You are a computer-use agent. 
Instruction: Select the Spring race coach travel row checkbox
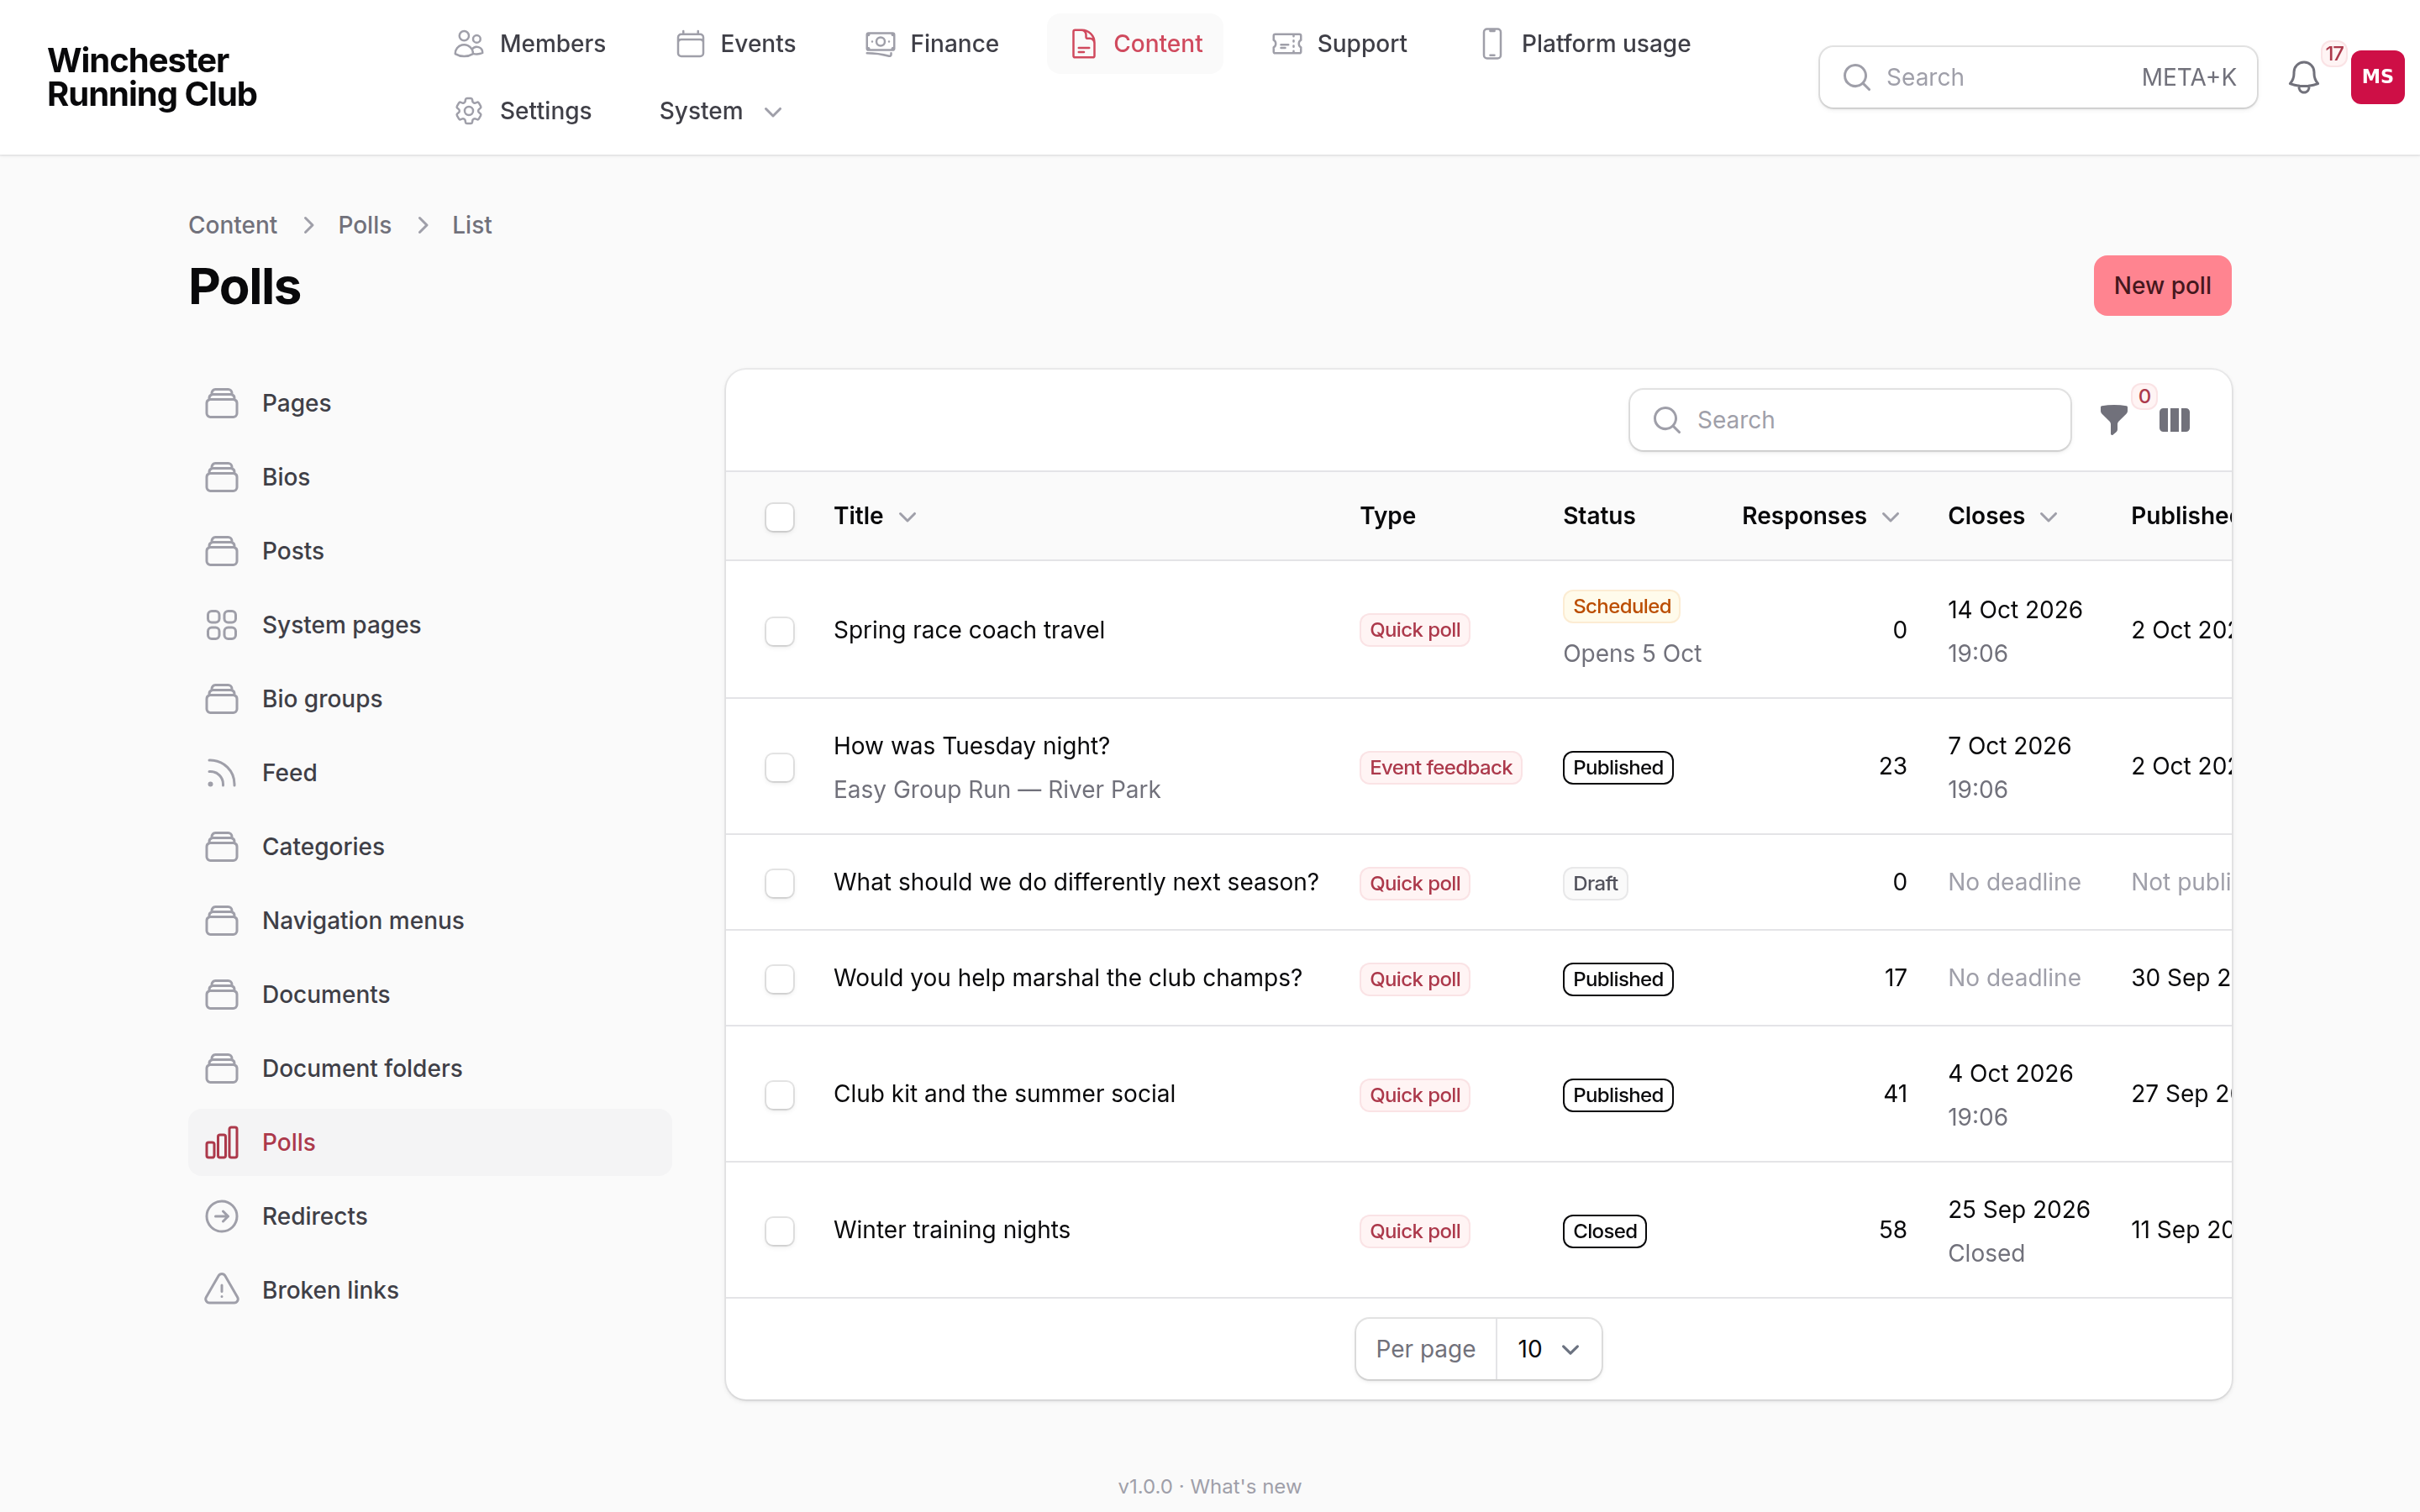[x=780, y=631]
